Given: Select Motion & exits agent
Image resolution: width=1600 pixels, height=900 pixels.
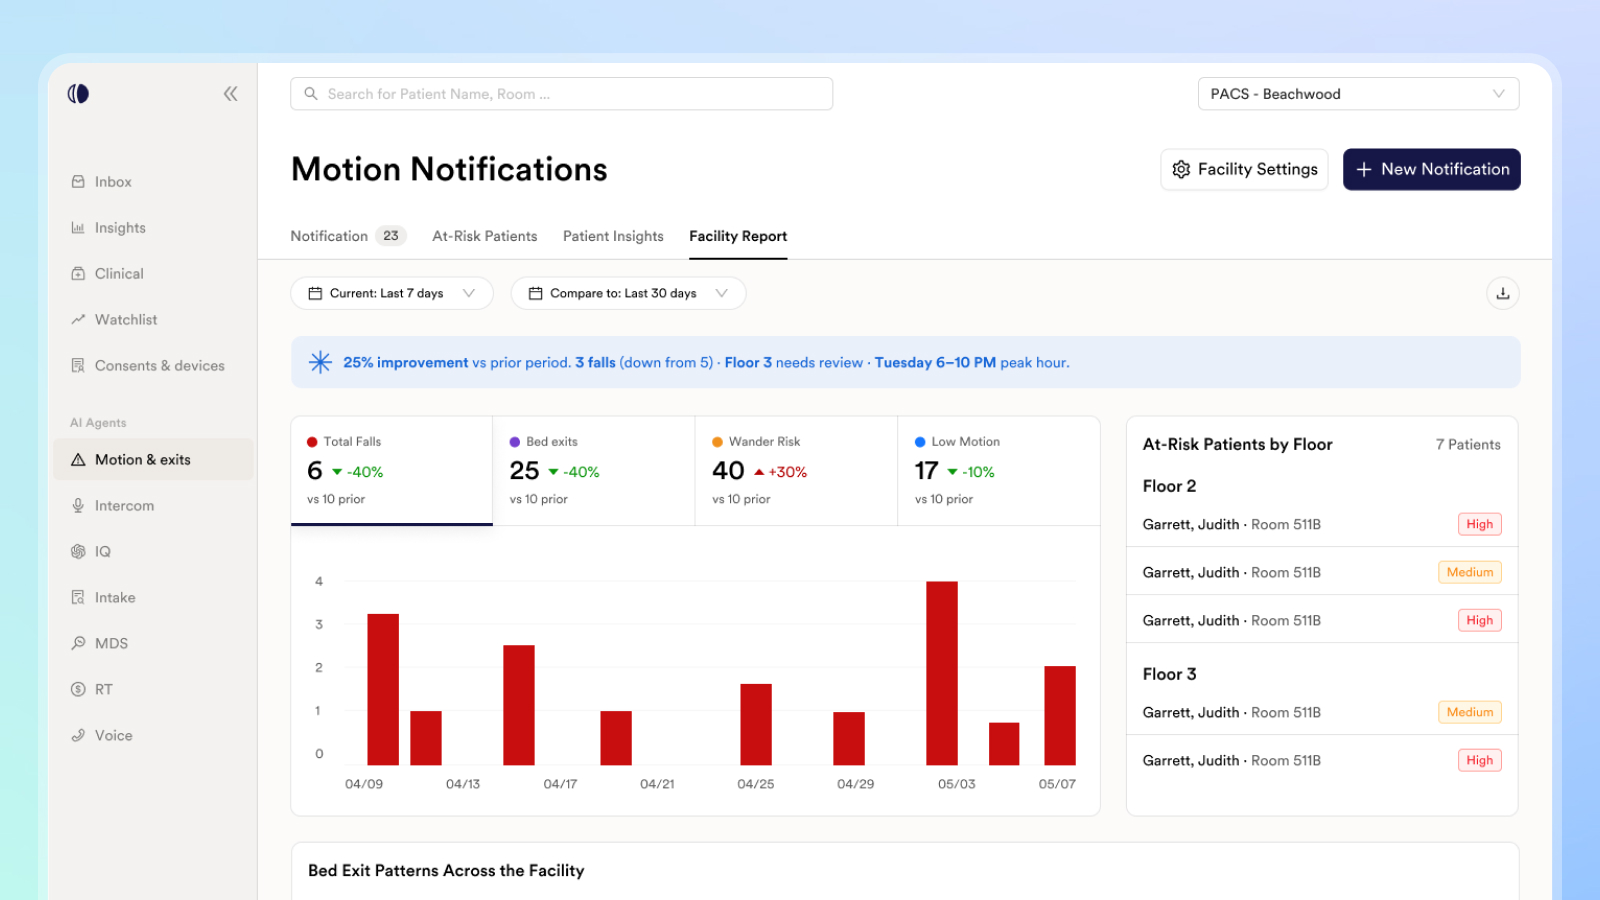Looking at the screenshot, I should pos(153,460).
